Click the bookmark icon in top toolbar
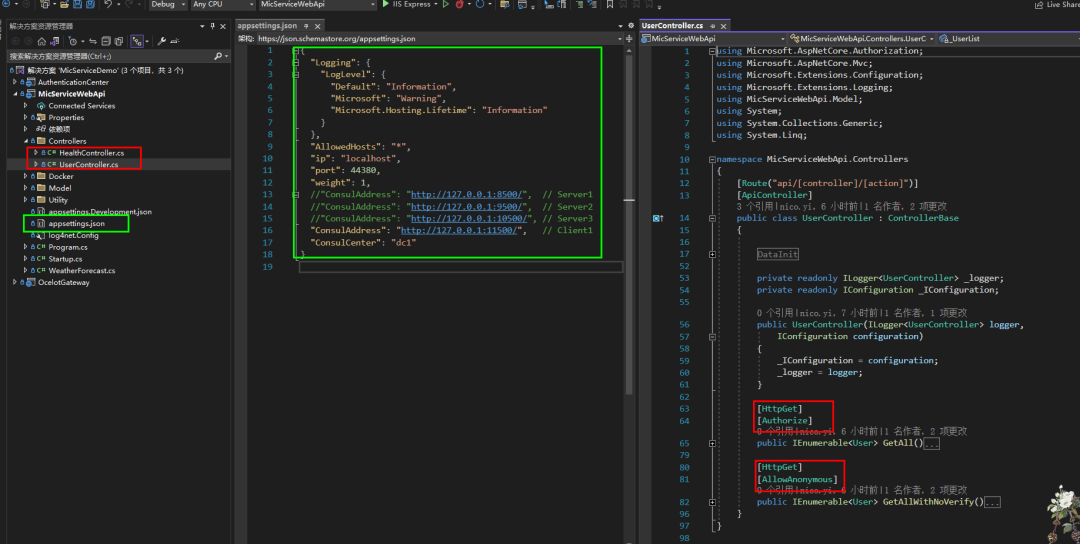Viewport: 1080px width, 544px height. (610, 4)
